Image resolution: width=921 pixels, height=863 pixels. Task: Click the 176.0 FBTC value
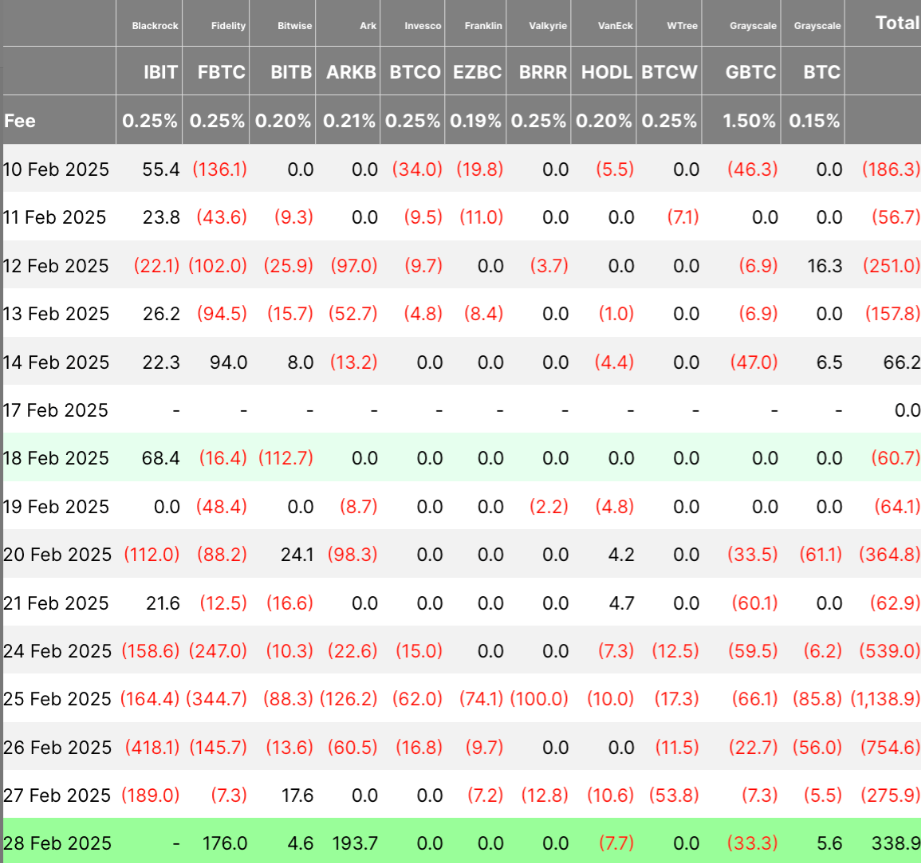pos(225,844)
